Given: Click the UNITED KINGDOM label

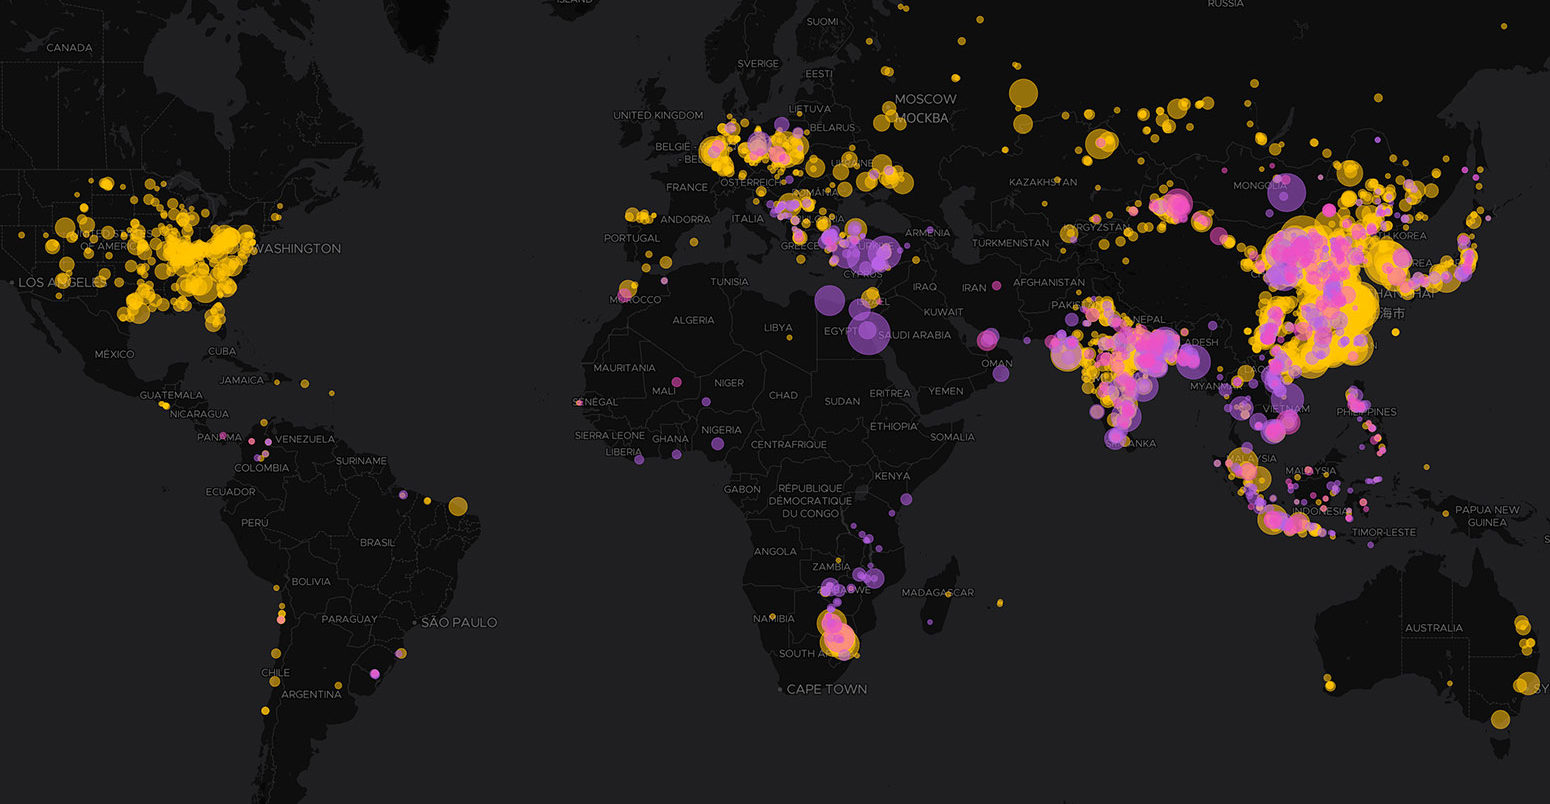Looking at the screenshot, I should (658, 115).
